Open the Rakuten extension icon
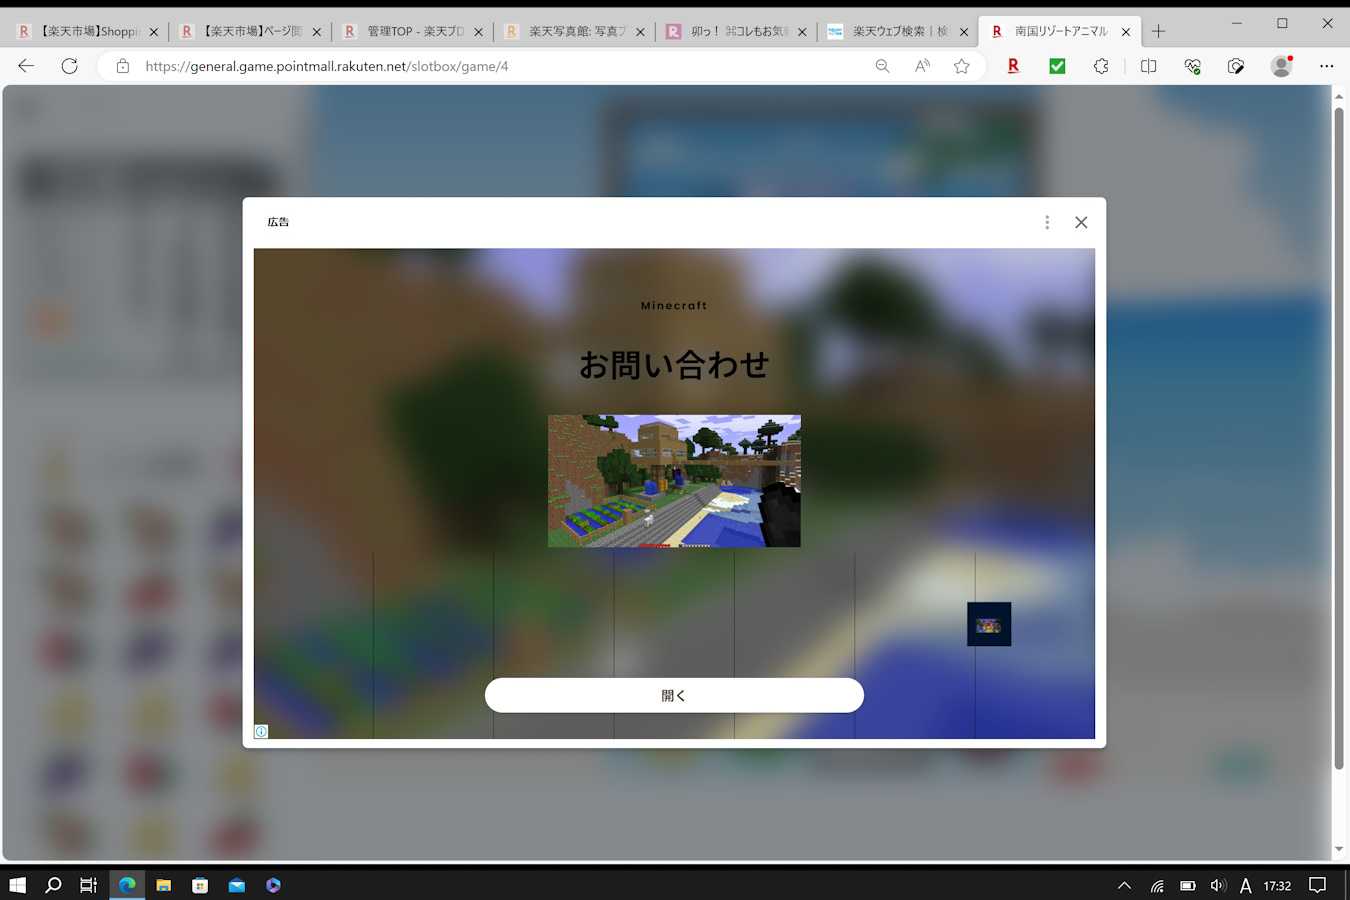1350x900 pixels. tap(1013, 66)
